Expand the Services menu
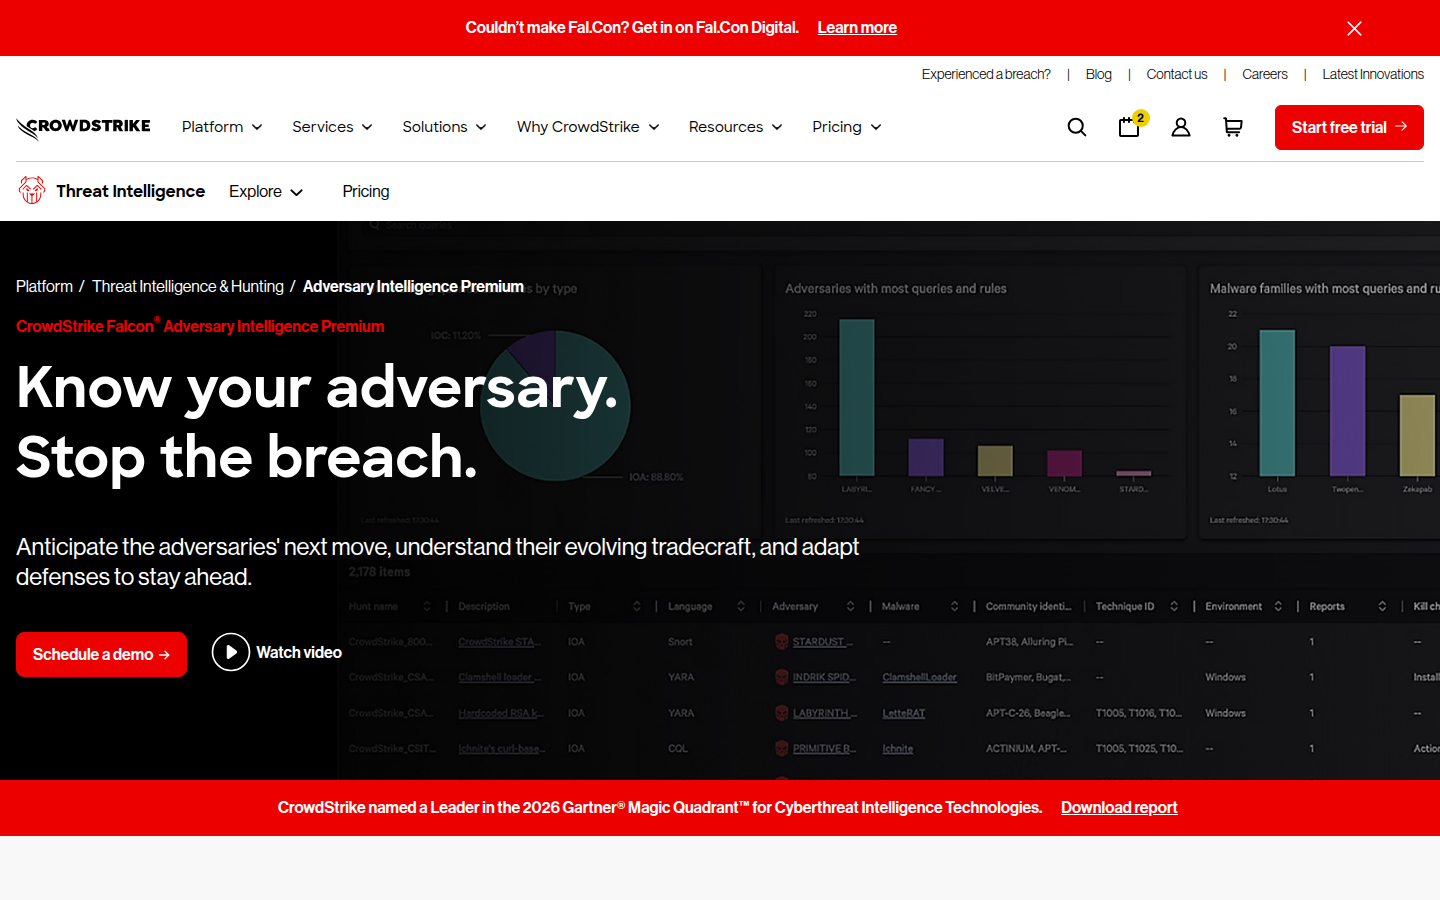This screenshot has width=1440, height=900. click(332, 127)
